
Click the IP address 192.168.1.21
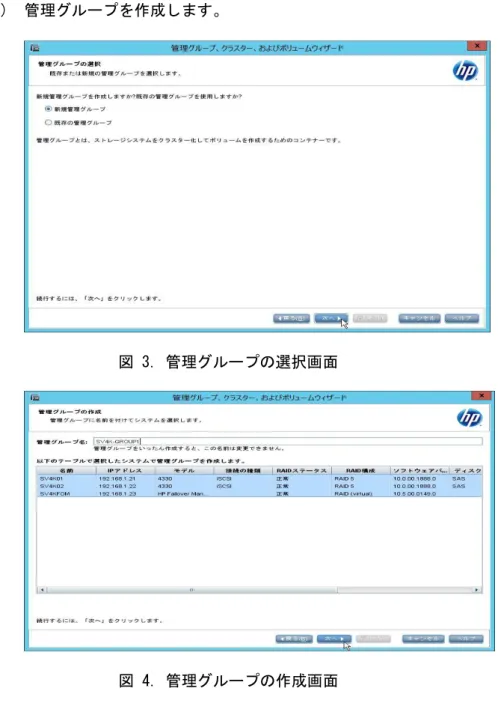pyautogui.click(x=117, y=479)
